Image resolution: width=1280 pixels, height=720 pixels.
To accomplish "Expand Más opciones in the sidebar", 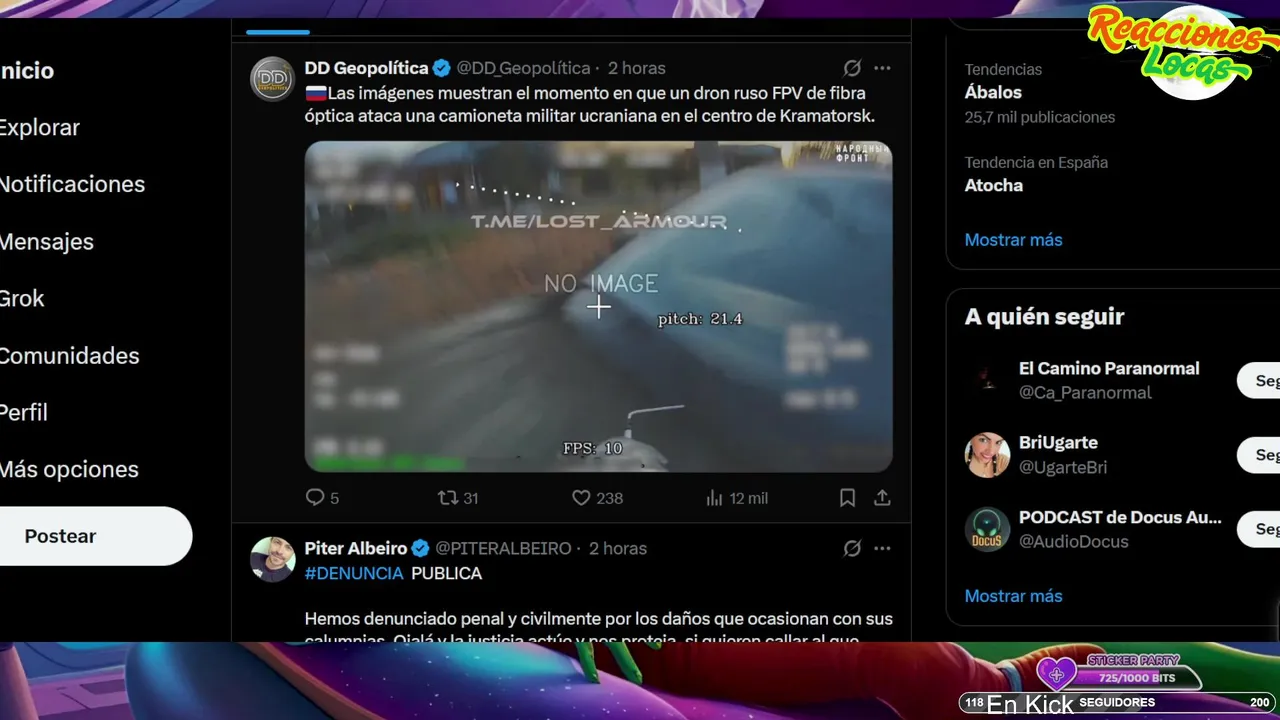I will coord(69,470).
